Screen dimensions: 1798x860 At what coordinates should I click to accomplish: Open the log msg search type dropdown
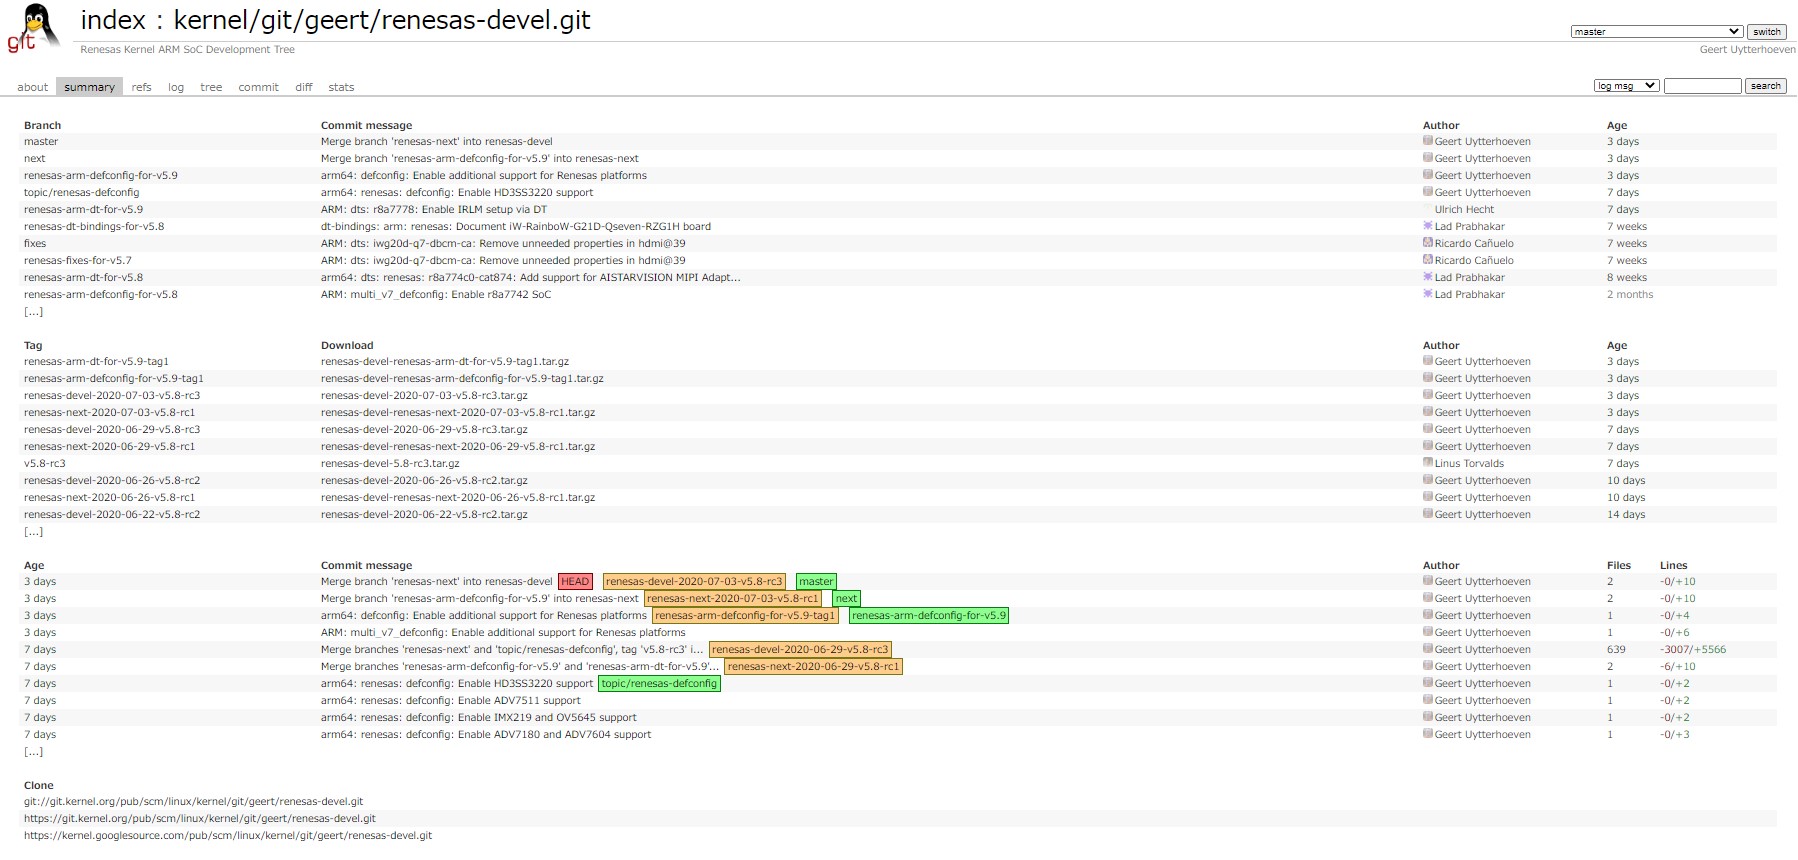1626,86
